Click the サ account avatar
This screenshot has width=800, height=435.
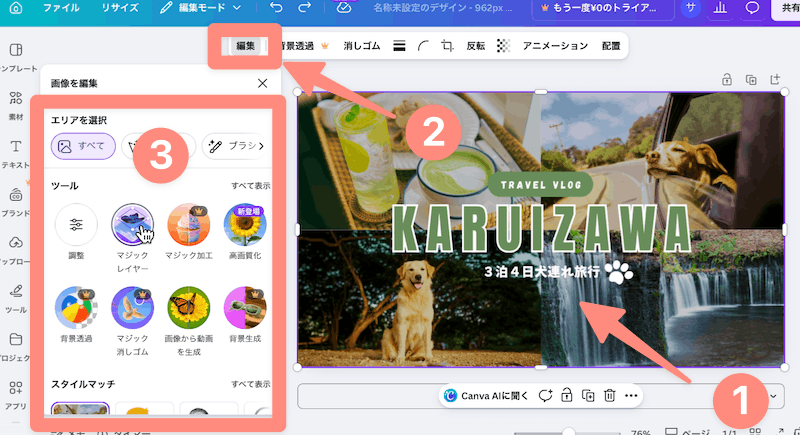point(690,8)
